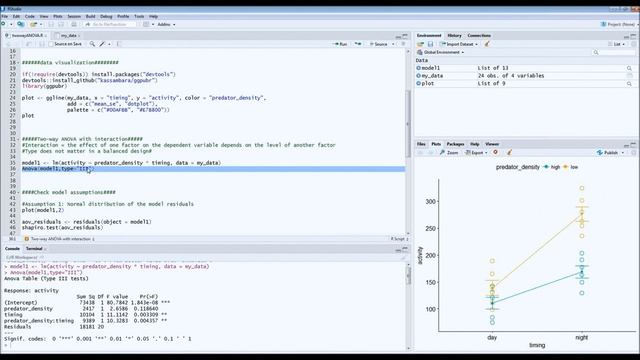Viewport: 640px width, 360px height.
Task: Click the Load workspace icon in Environment pane
Action: (x=420, y=44)
